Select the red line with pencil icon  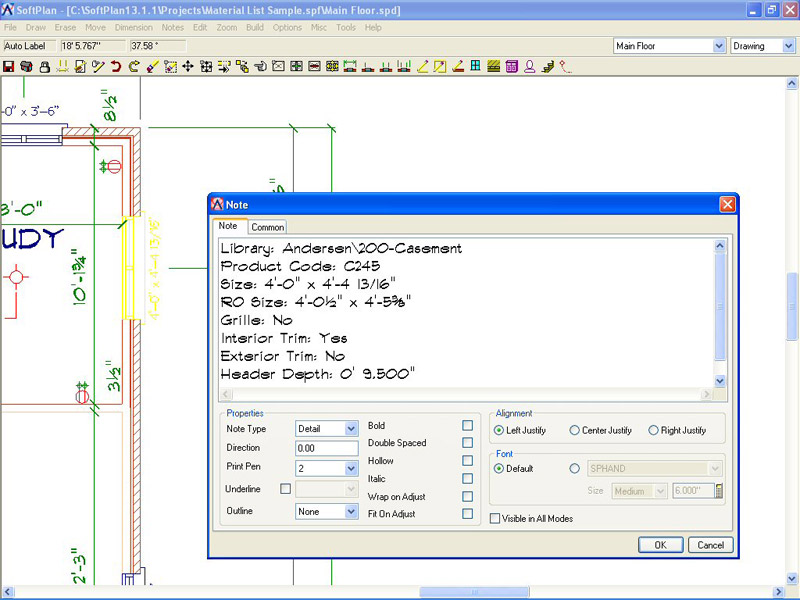point(458,66)
